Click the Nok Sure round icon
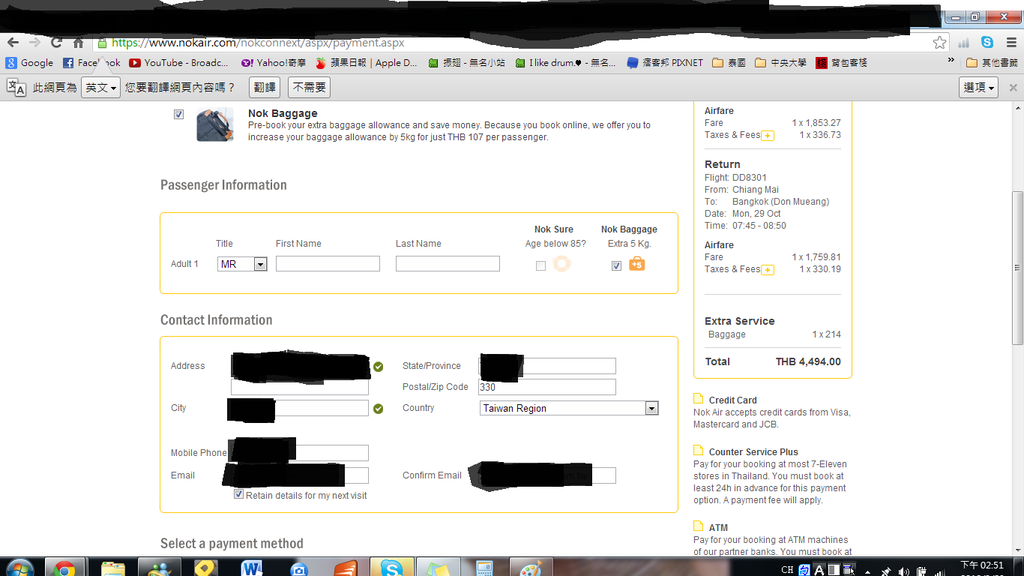This screenshot has width=1024, height=576. (x=562, y=264)
